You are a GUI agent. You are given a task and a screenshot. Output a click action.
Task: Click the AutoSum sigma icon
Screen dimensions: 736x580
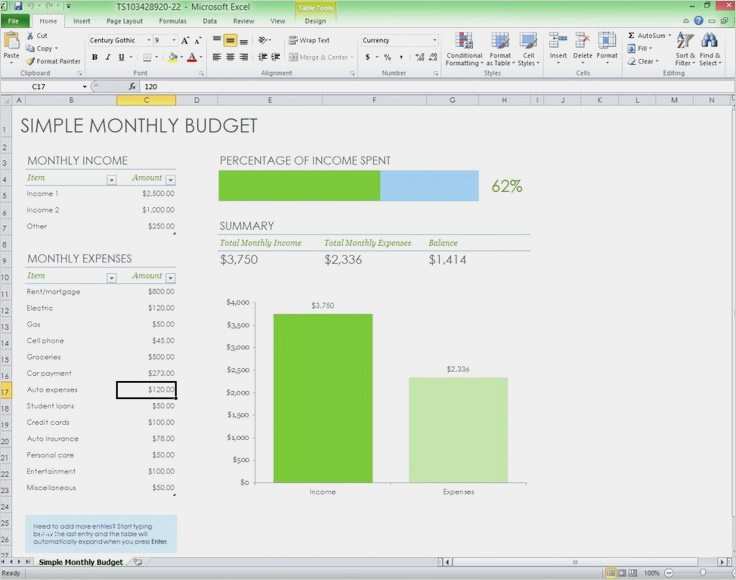pyautogui.click(x=631, y=36)
